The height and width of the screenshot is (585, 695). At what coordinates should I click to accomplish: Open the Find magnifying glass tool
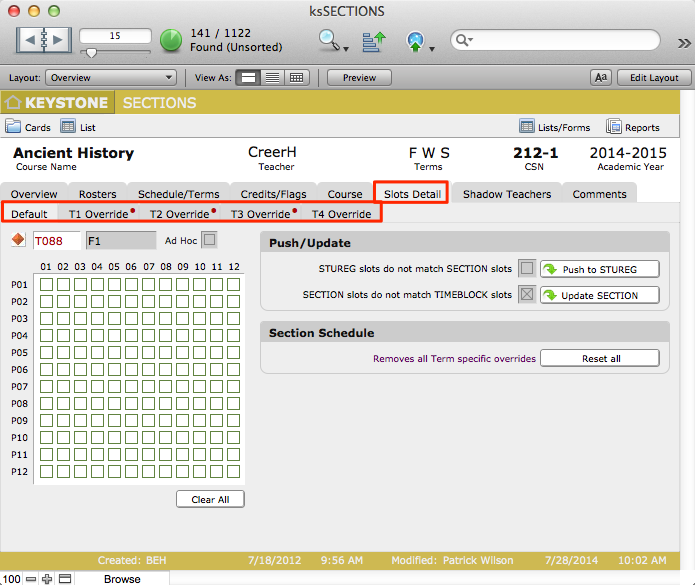click(x=329, y=40)
